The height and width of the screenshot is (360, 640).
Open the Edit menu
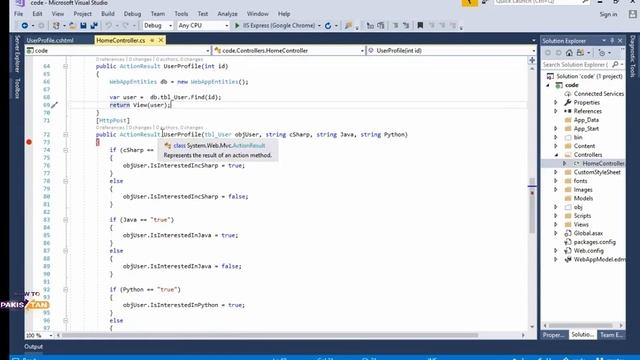pos(37,14)
